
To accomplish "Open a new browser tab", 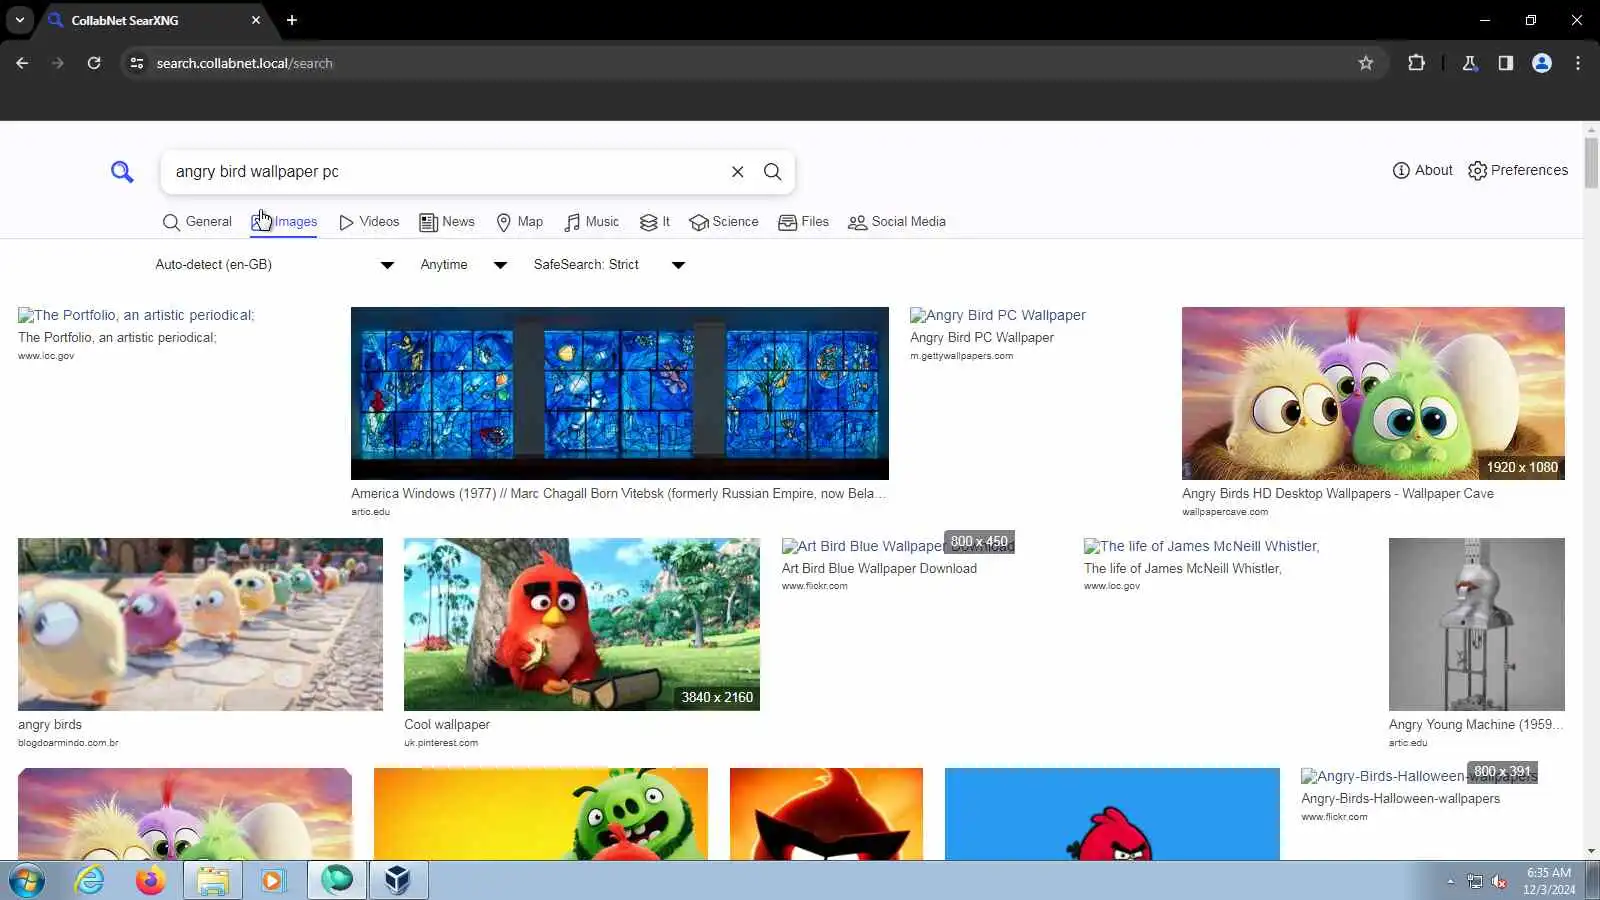I will (292, 20).
